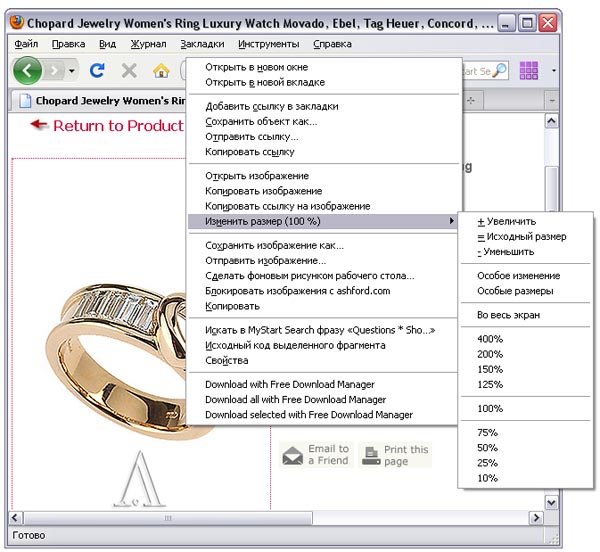Choose Отправить ссылку…
This screenshot has height=552, width=600.
pyautogui.click(x=324, y=137)
